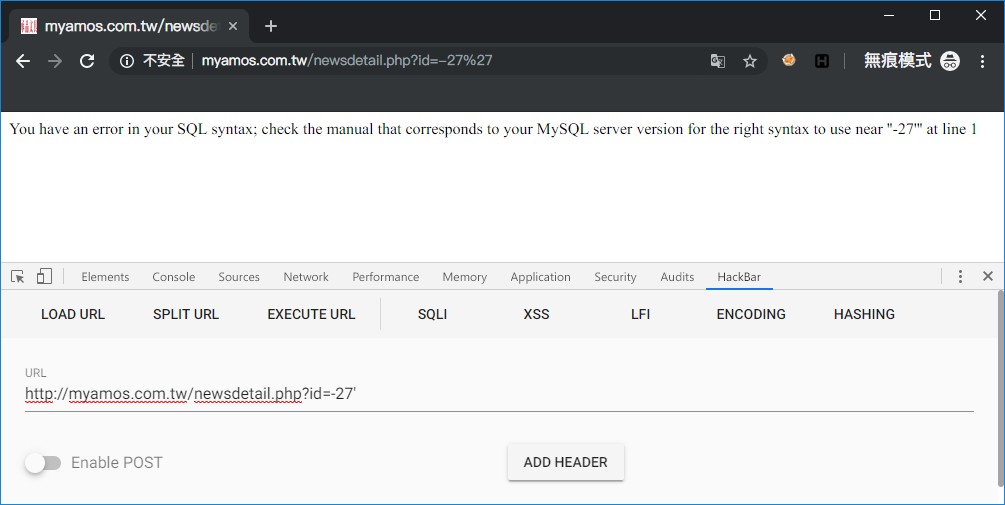Activate the inspect element picker
Image resolution: width=1005 pixels, height=505 pixels.
(x=18, y=276)
